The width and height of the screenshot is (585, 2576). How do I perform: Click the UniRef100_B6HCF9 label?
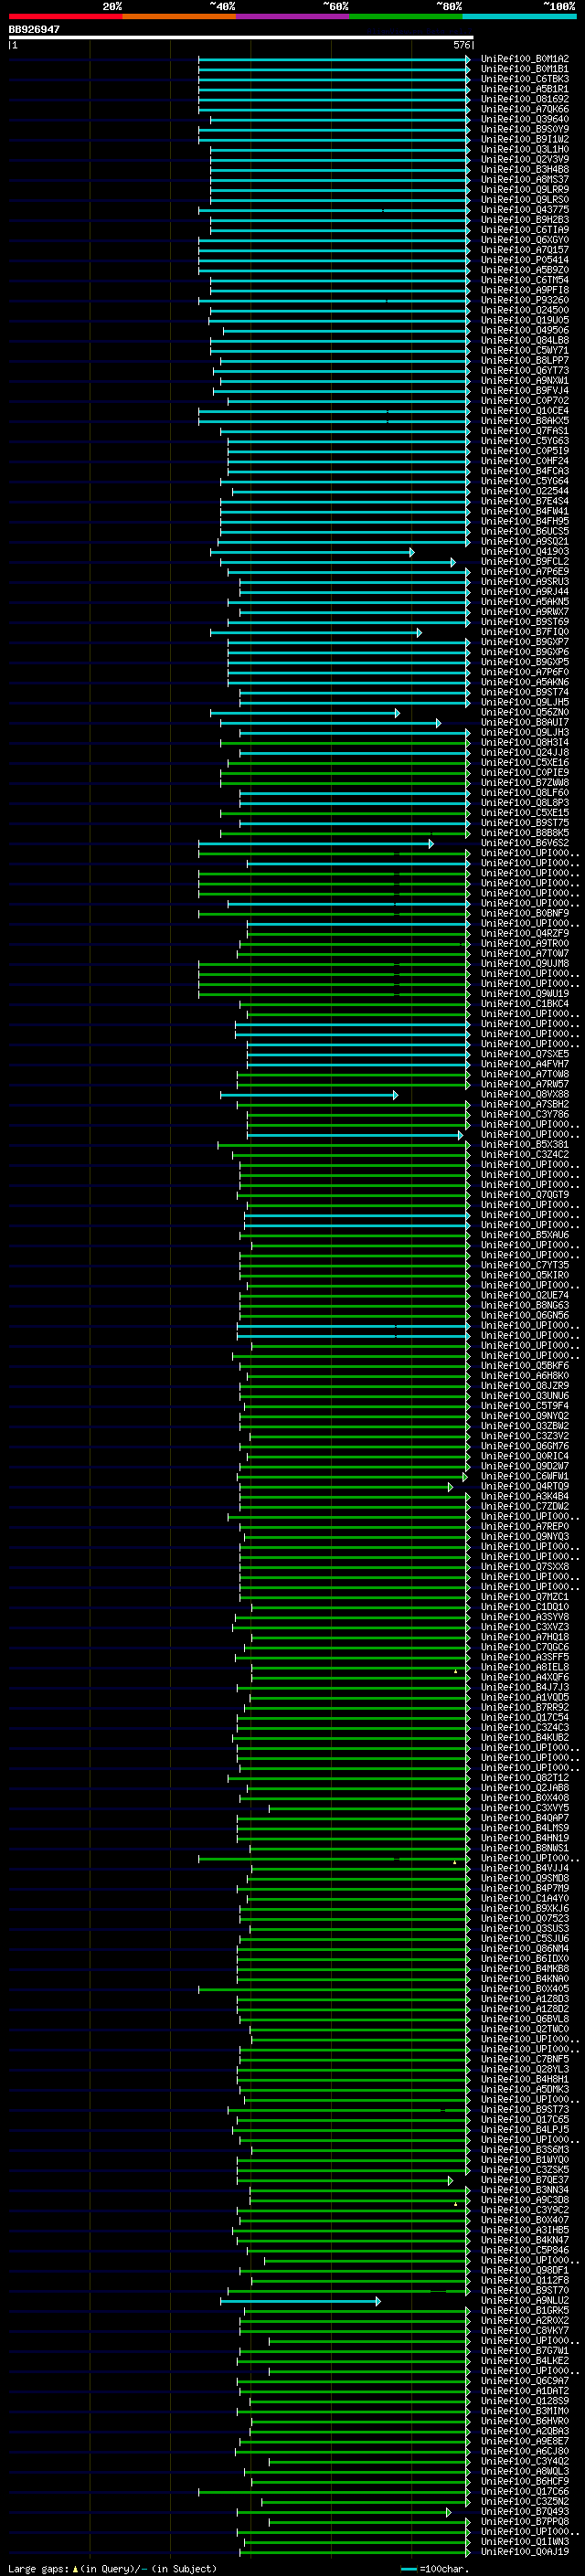(525, 2481)
